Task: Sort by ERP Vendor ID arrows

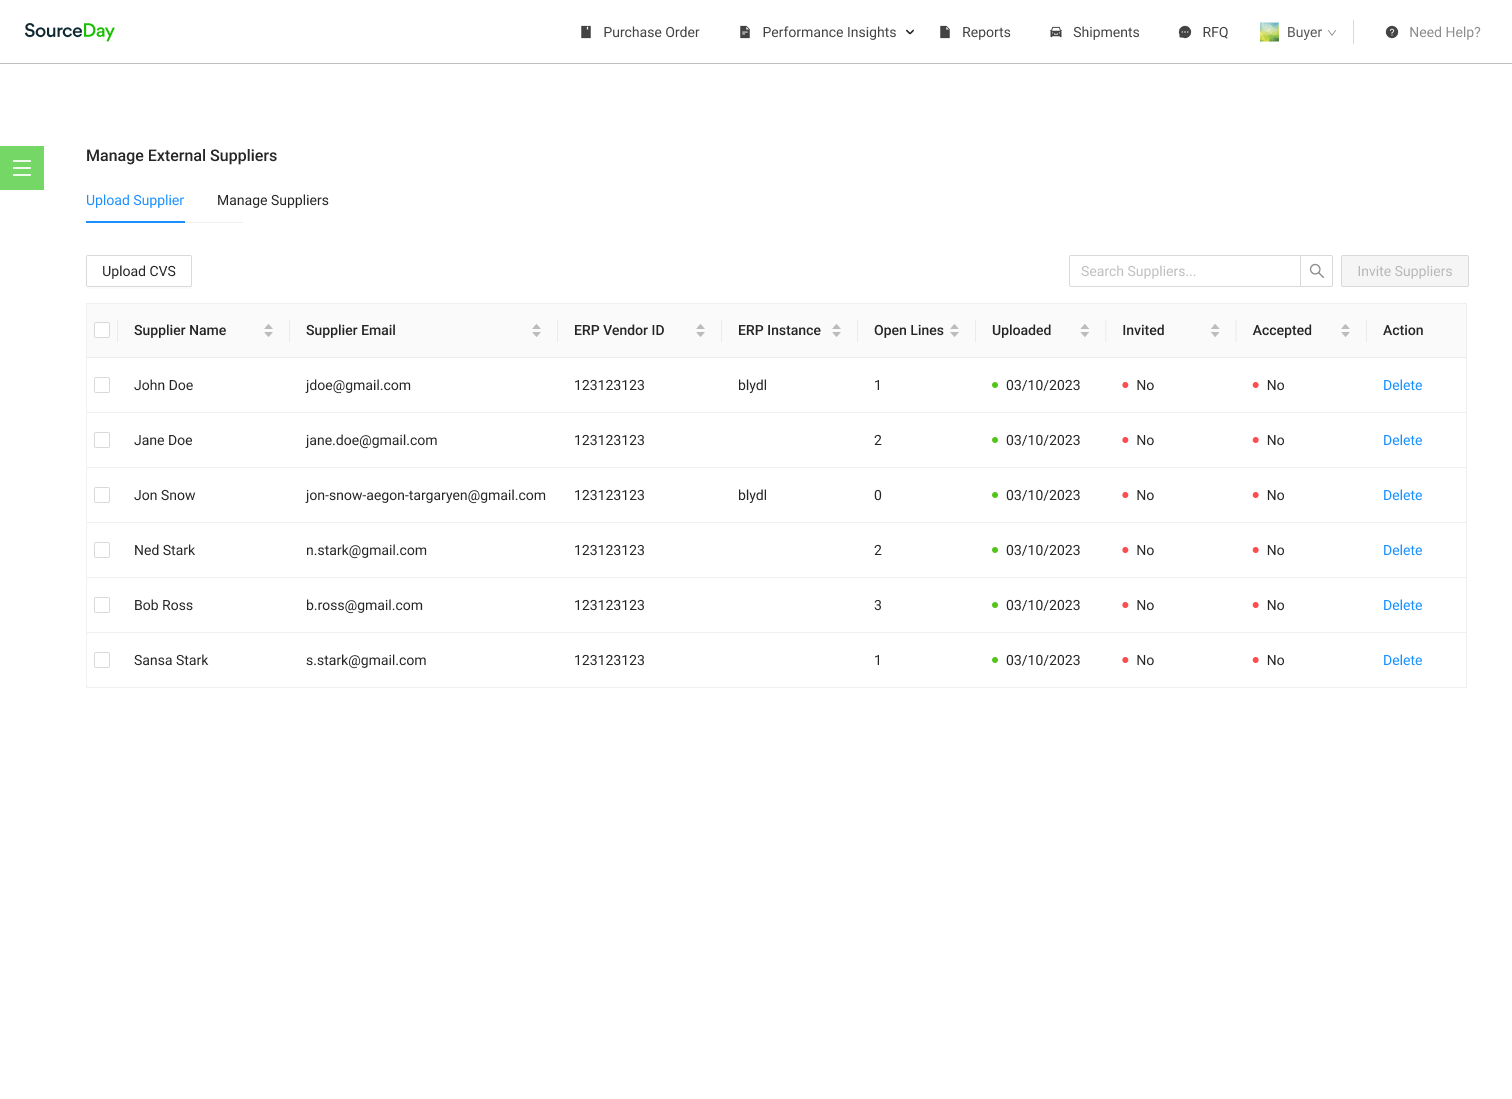Action: (x=700, y=330)
